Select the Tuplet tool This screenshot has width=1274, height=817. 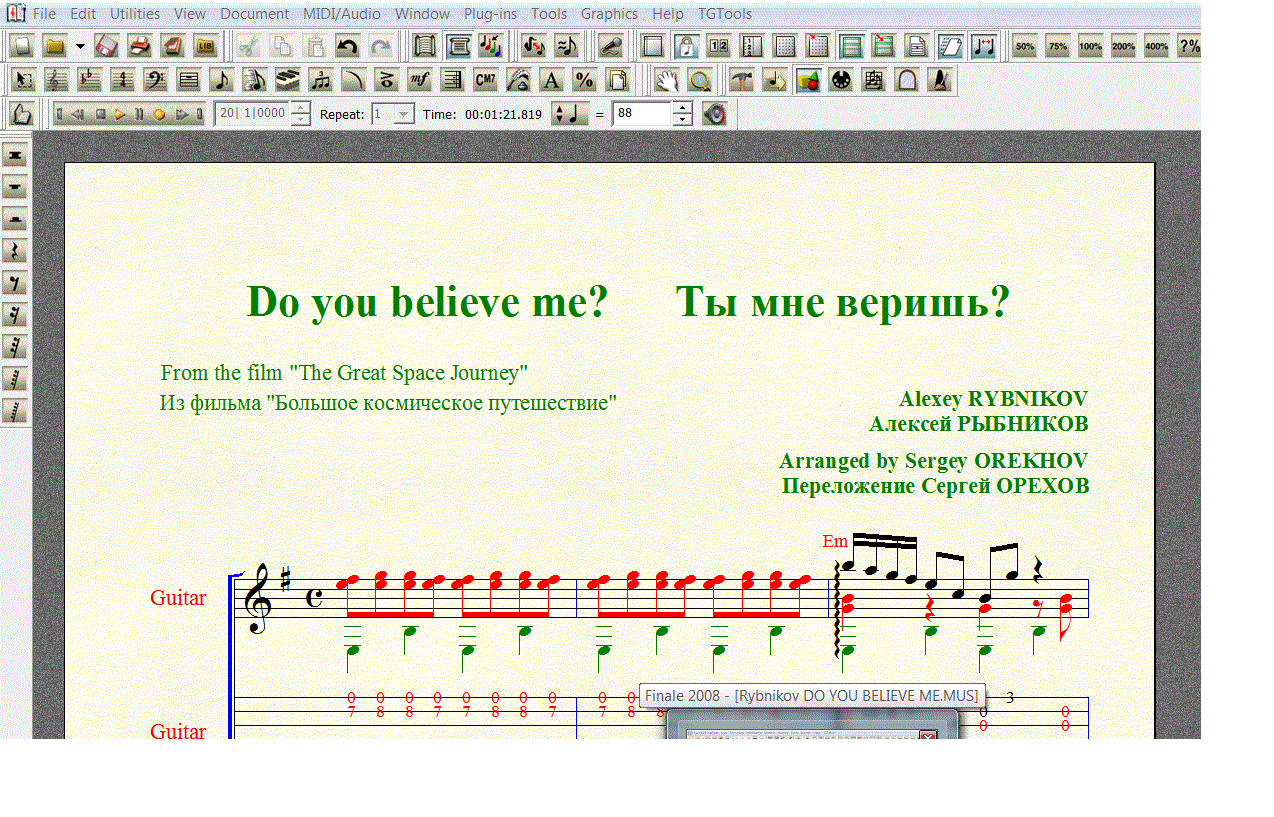coord(321,80)
